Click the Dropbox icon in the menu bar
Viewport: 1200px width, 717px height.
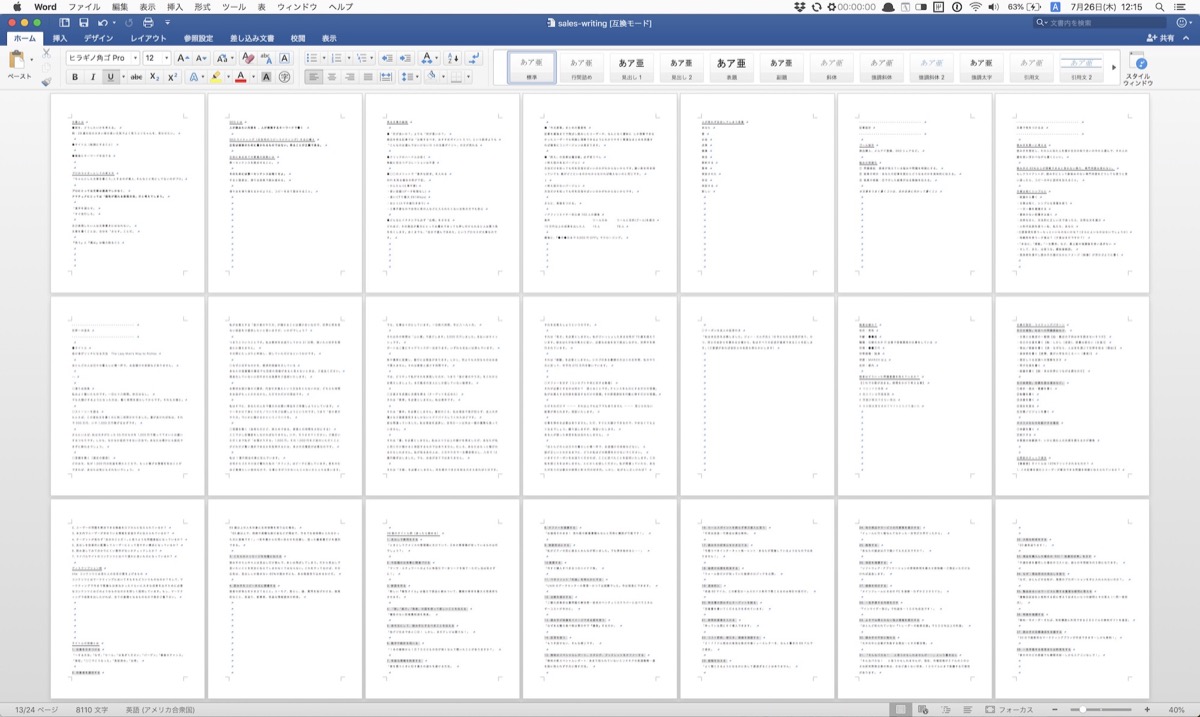pyautogui.click(x=799, y=7)
